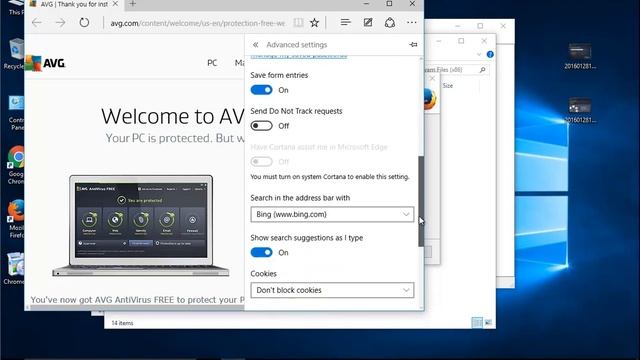Open reading view book icon
The height and width of the screenshot is (360, 640).
298,23
